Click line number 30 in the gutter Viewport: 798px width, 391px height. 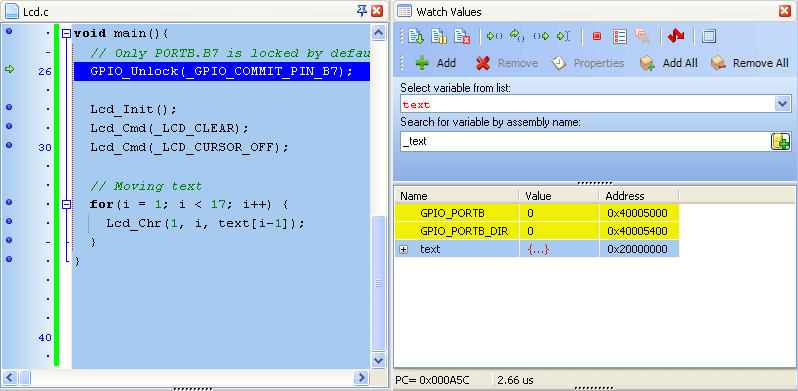pos(45,148)
